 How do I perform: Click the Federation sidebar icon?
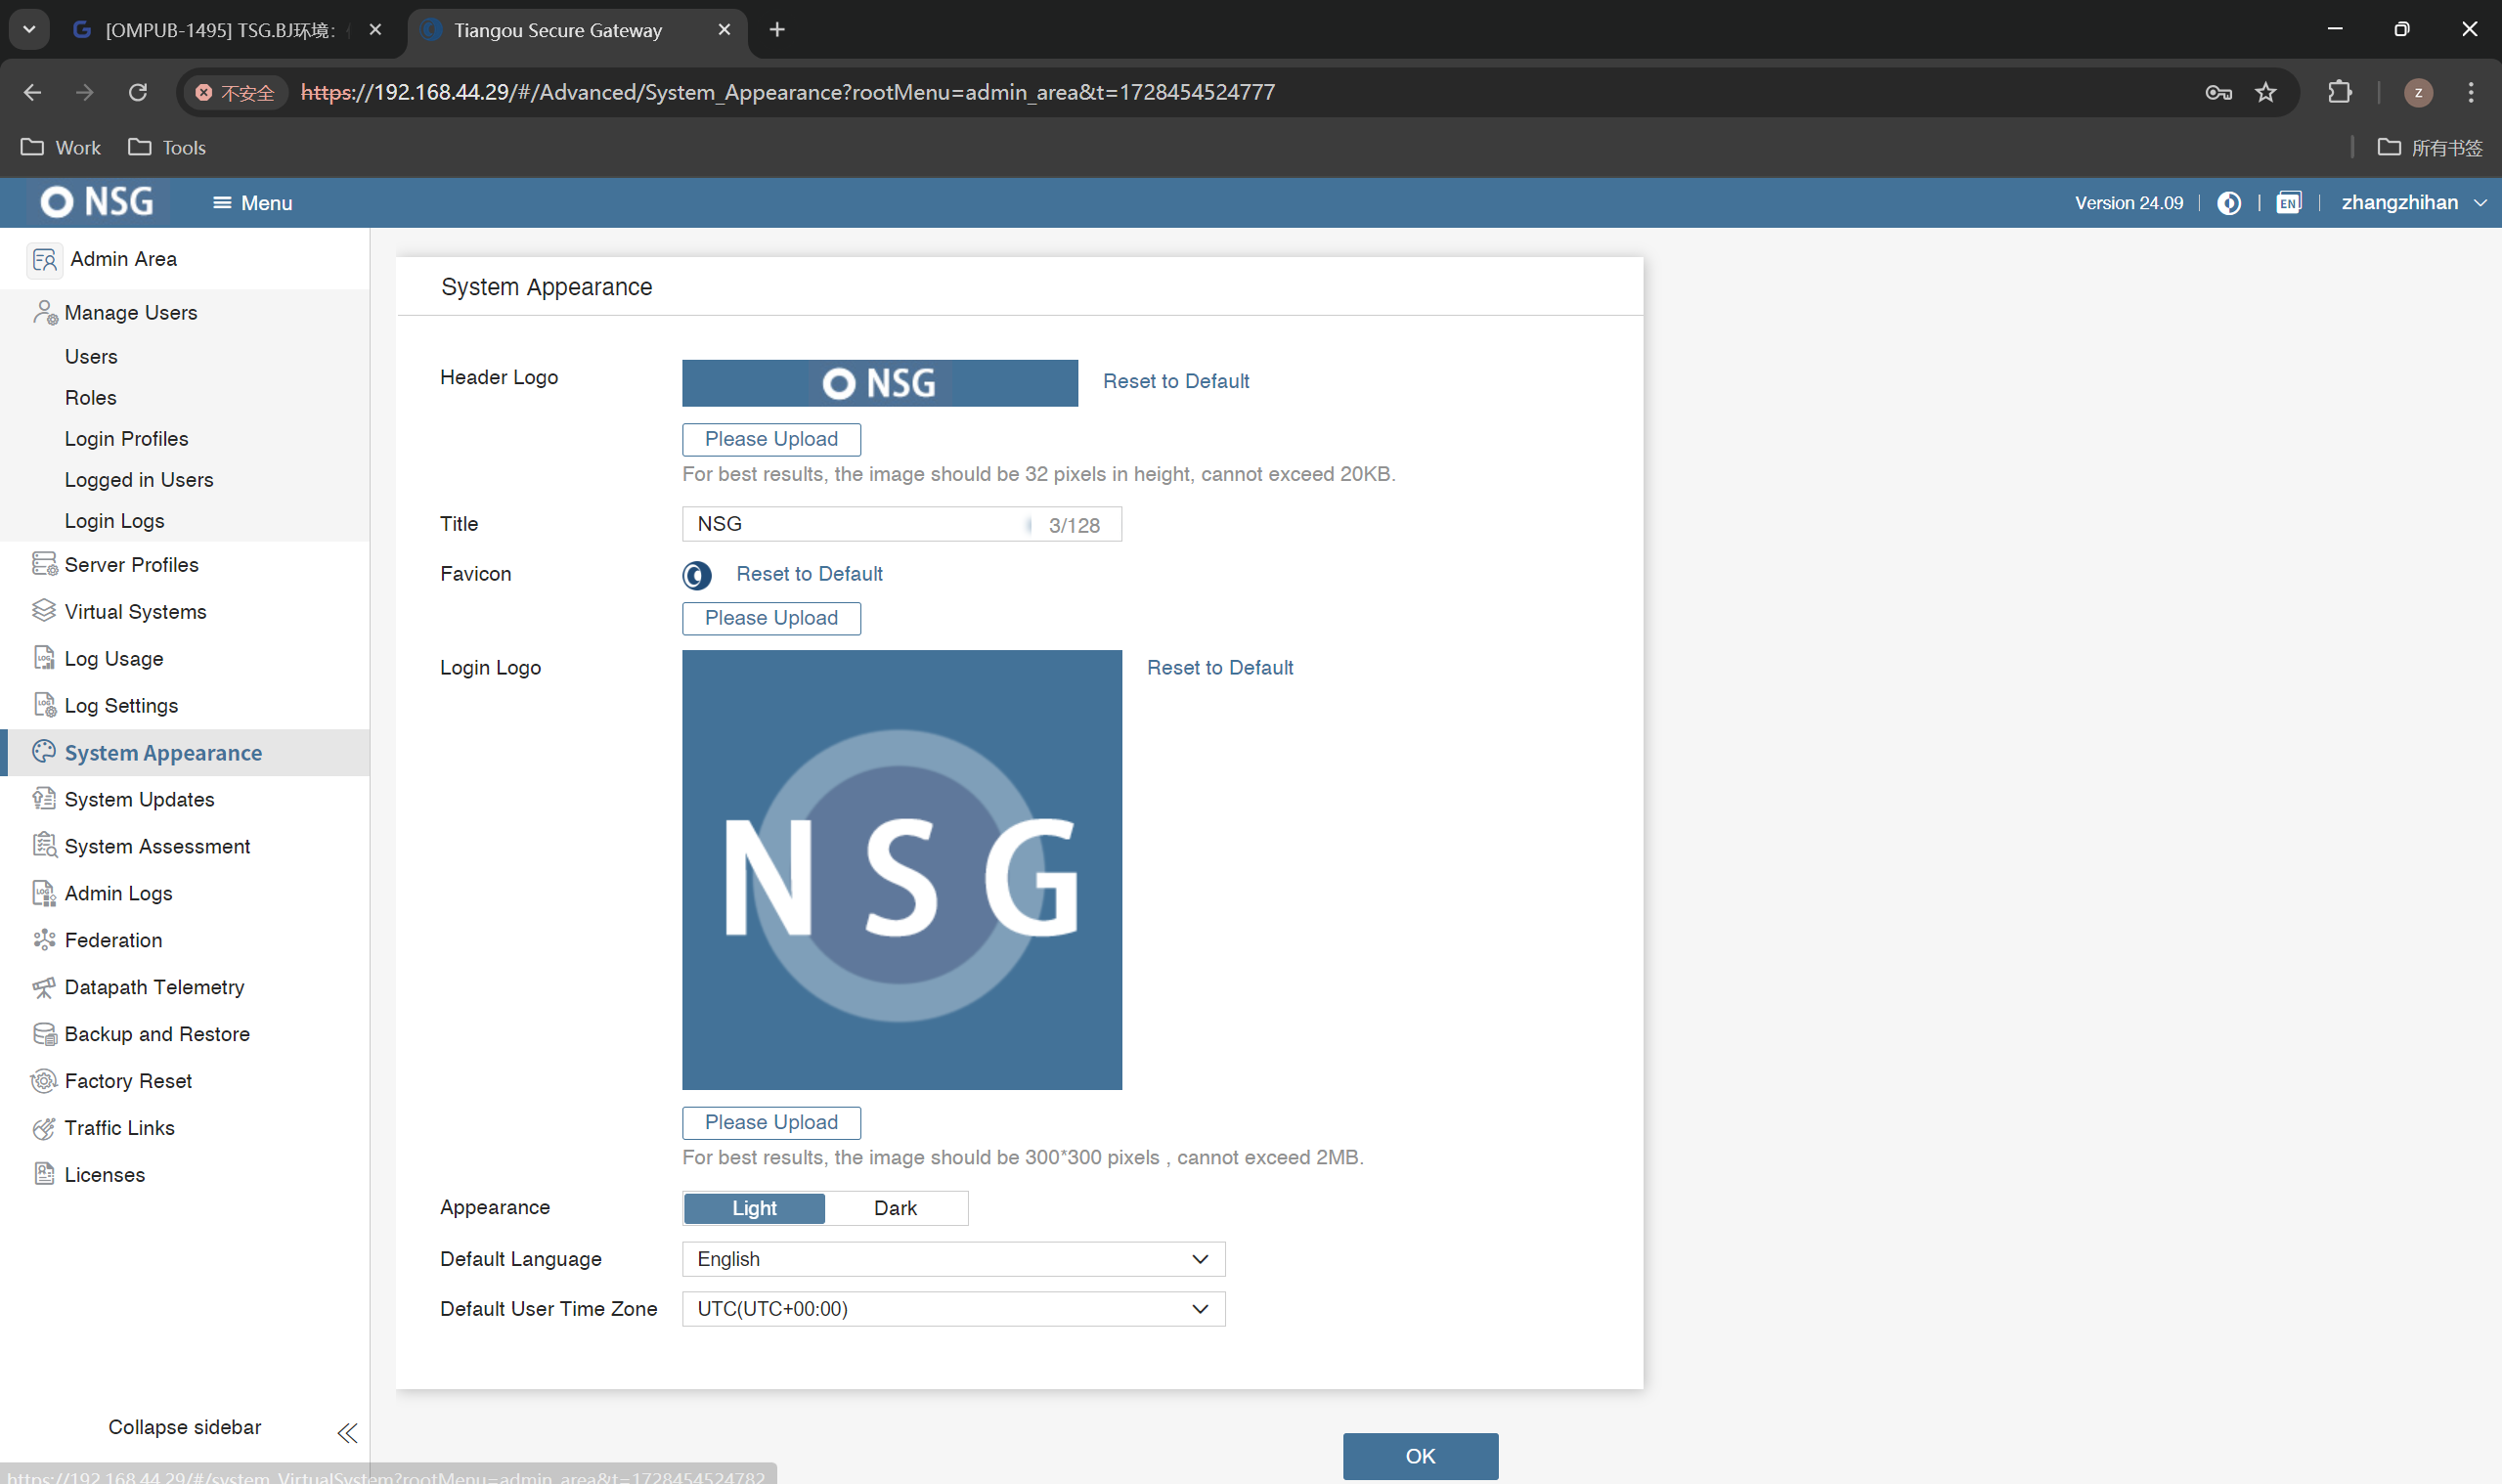44,940
